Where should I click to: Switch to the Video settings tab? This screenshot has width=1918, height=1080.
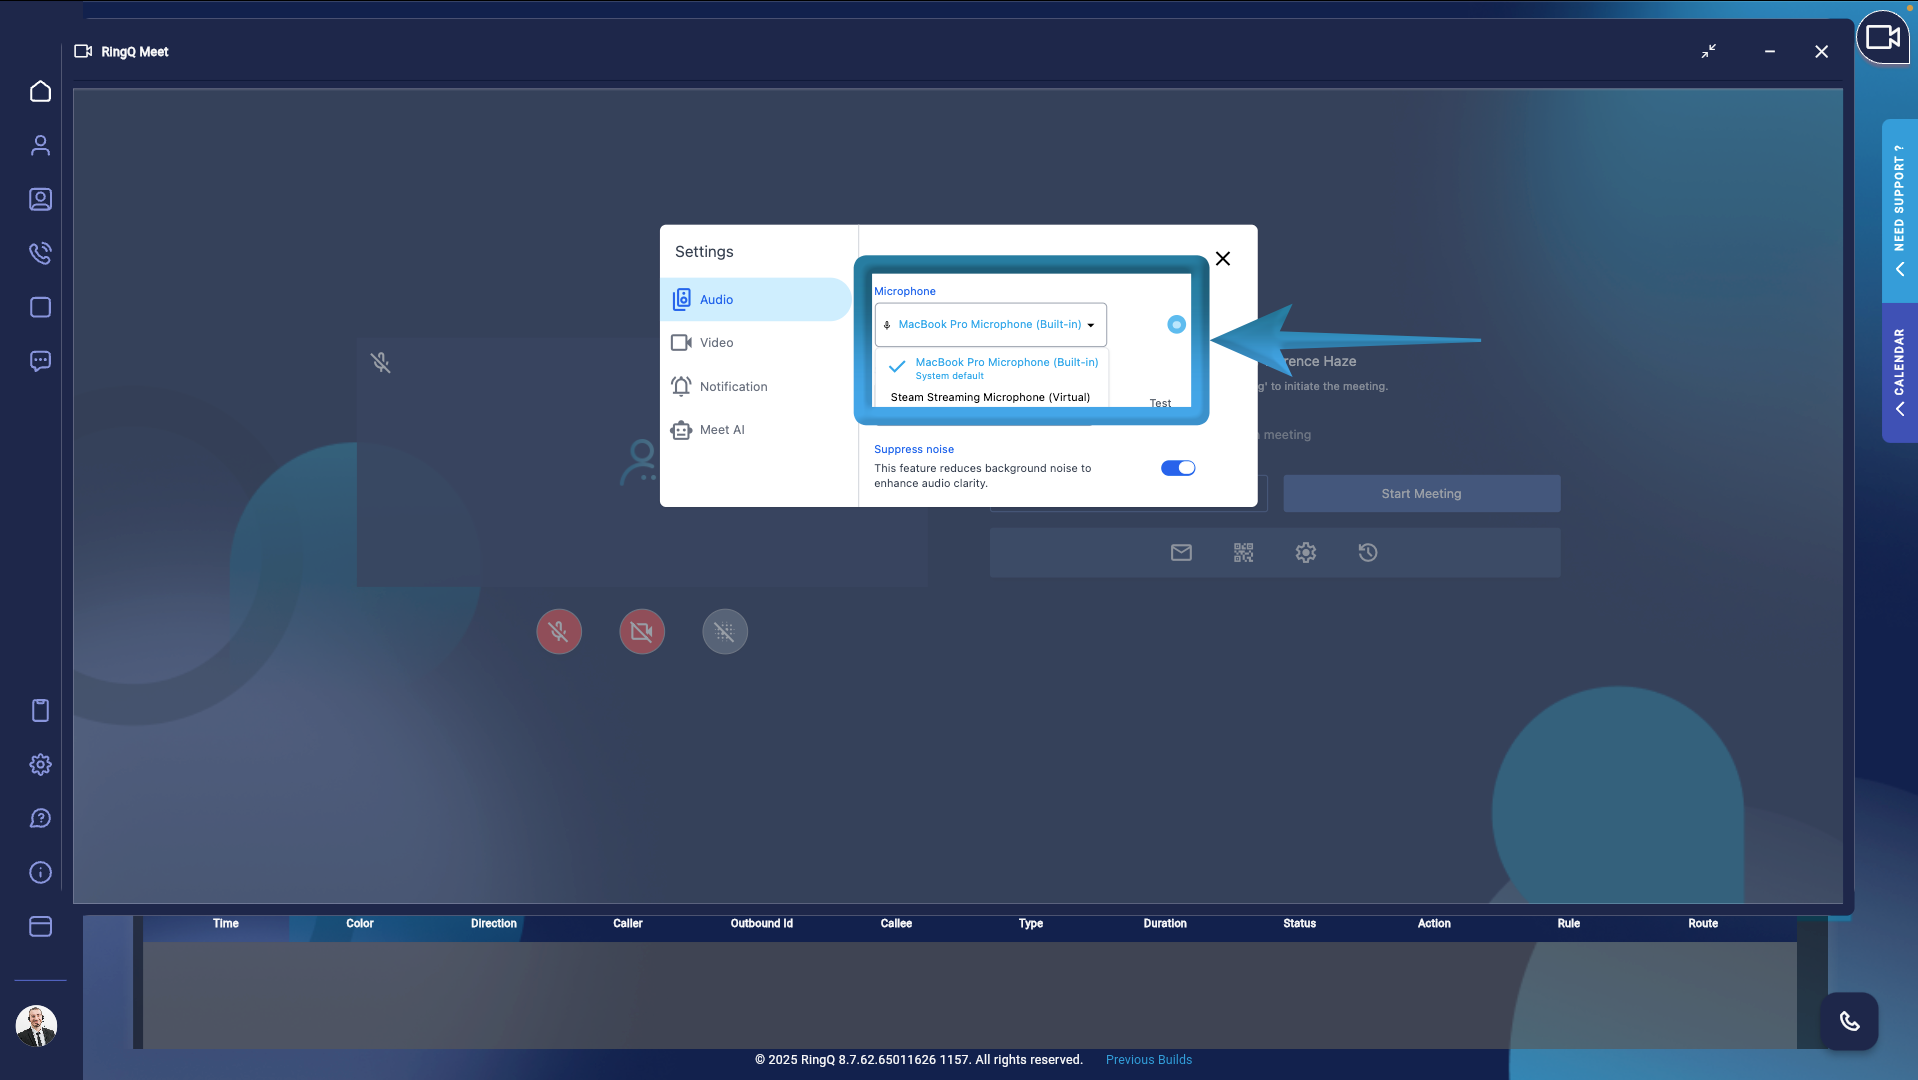pyautogui.click(x=716, y=342)
